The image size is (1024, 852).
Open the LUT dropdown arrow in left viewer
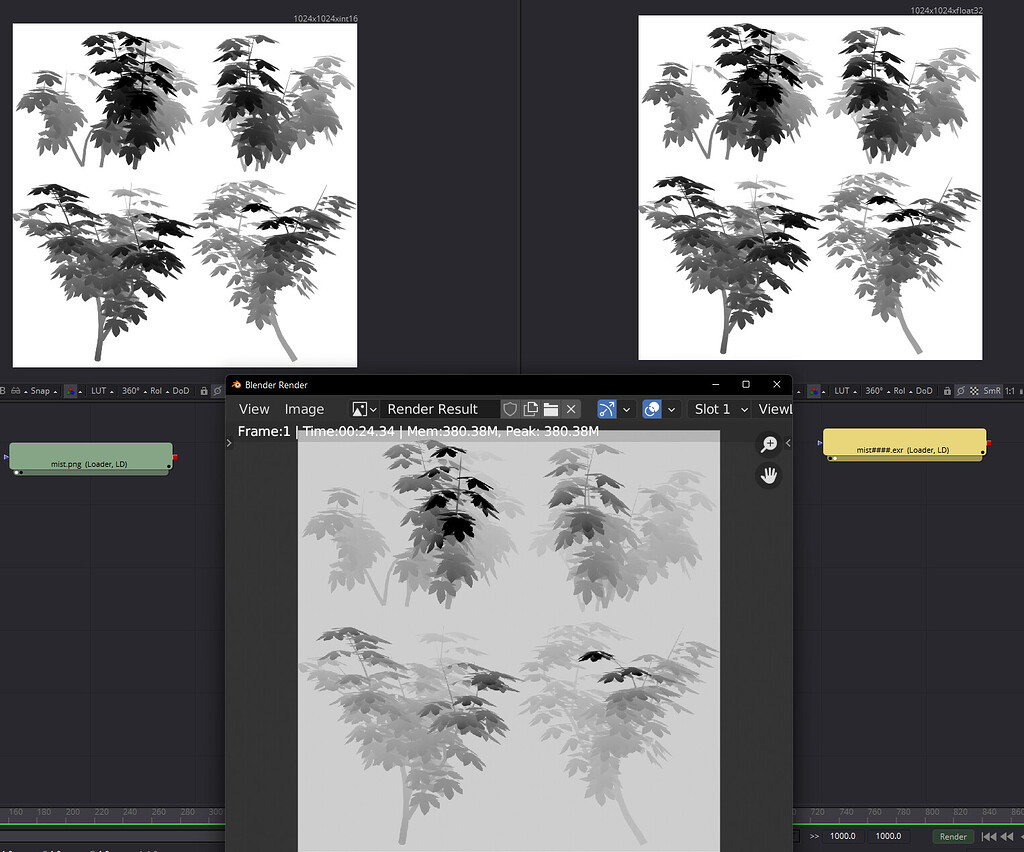pos(112,391)
